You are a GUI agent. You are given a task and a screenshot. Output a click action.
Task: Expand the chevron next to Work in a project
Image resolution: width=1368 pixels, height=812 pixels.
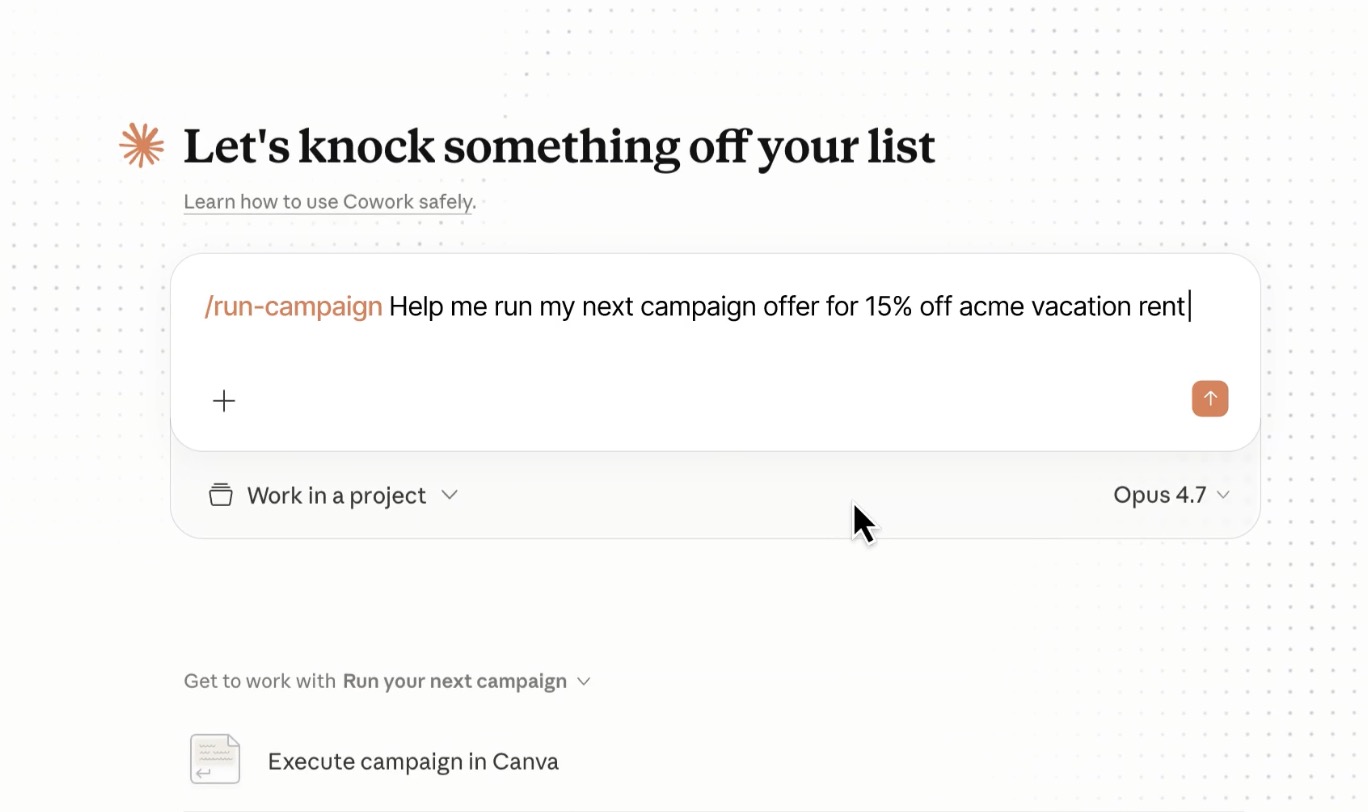[450, 495]
